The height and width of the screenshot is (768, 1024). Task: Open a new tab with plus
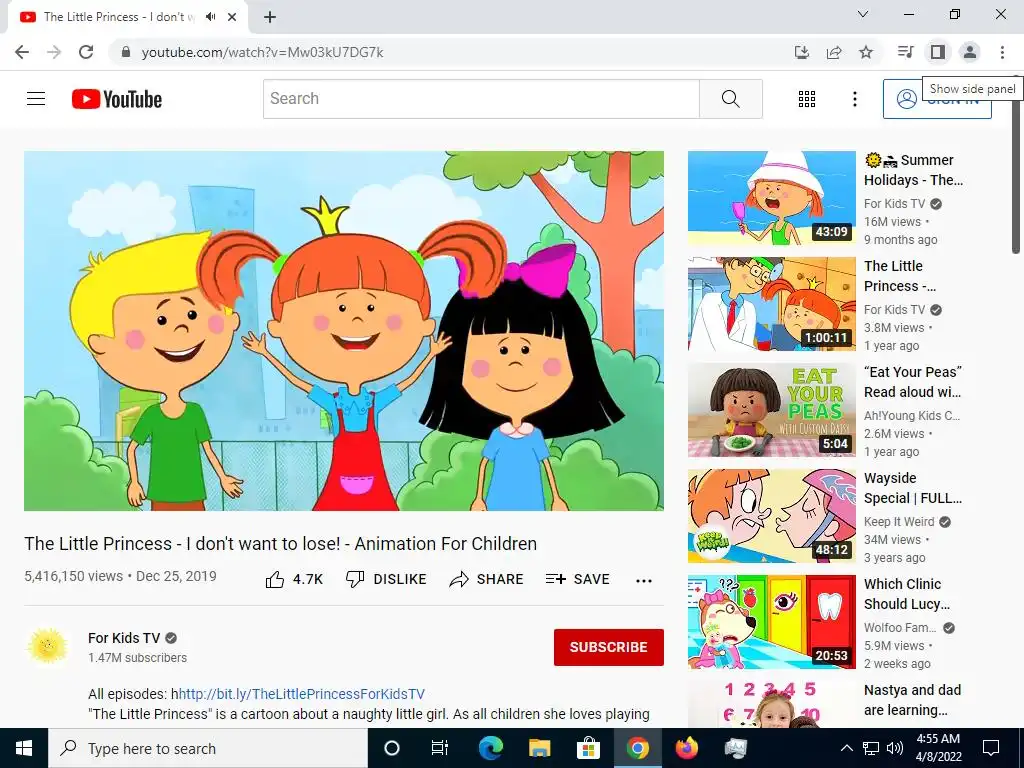coord(270,17)
